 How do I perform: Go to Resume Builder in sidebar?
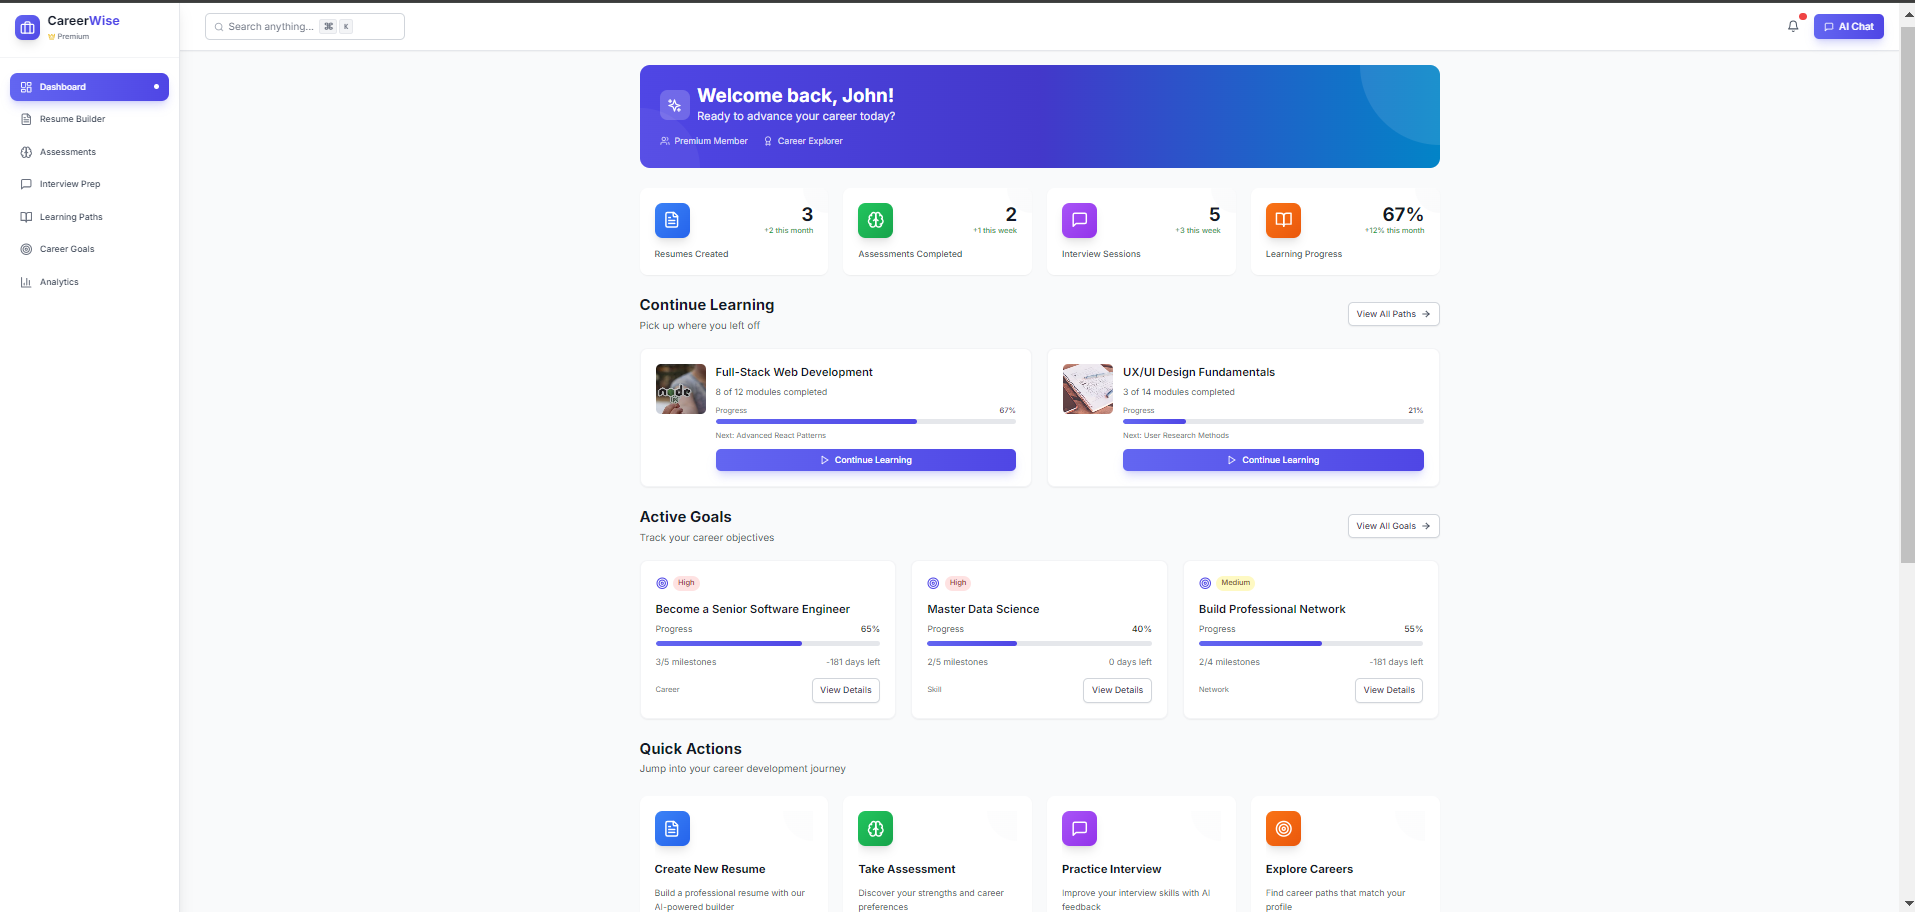89,119
